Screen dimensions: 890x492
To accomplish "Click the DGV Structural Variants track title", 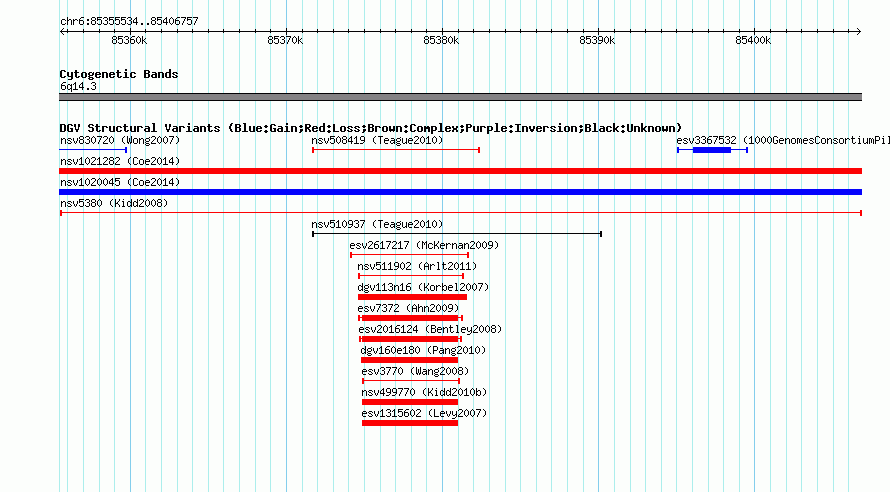I will coord(371,128).
